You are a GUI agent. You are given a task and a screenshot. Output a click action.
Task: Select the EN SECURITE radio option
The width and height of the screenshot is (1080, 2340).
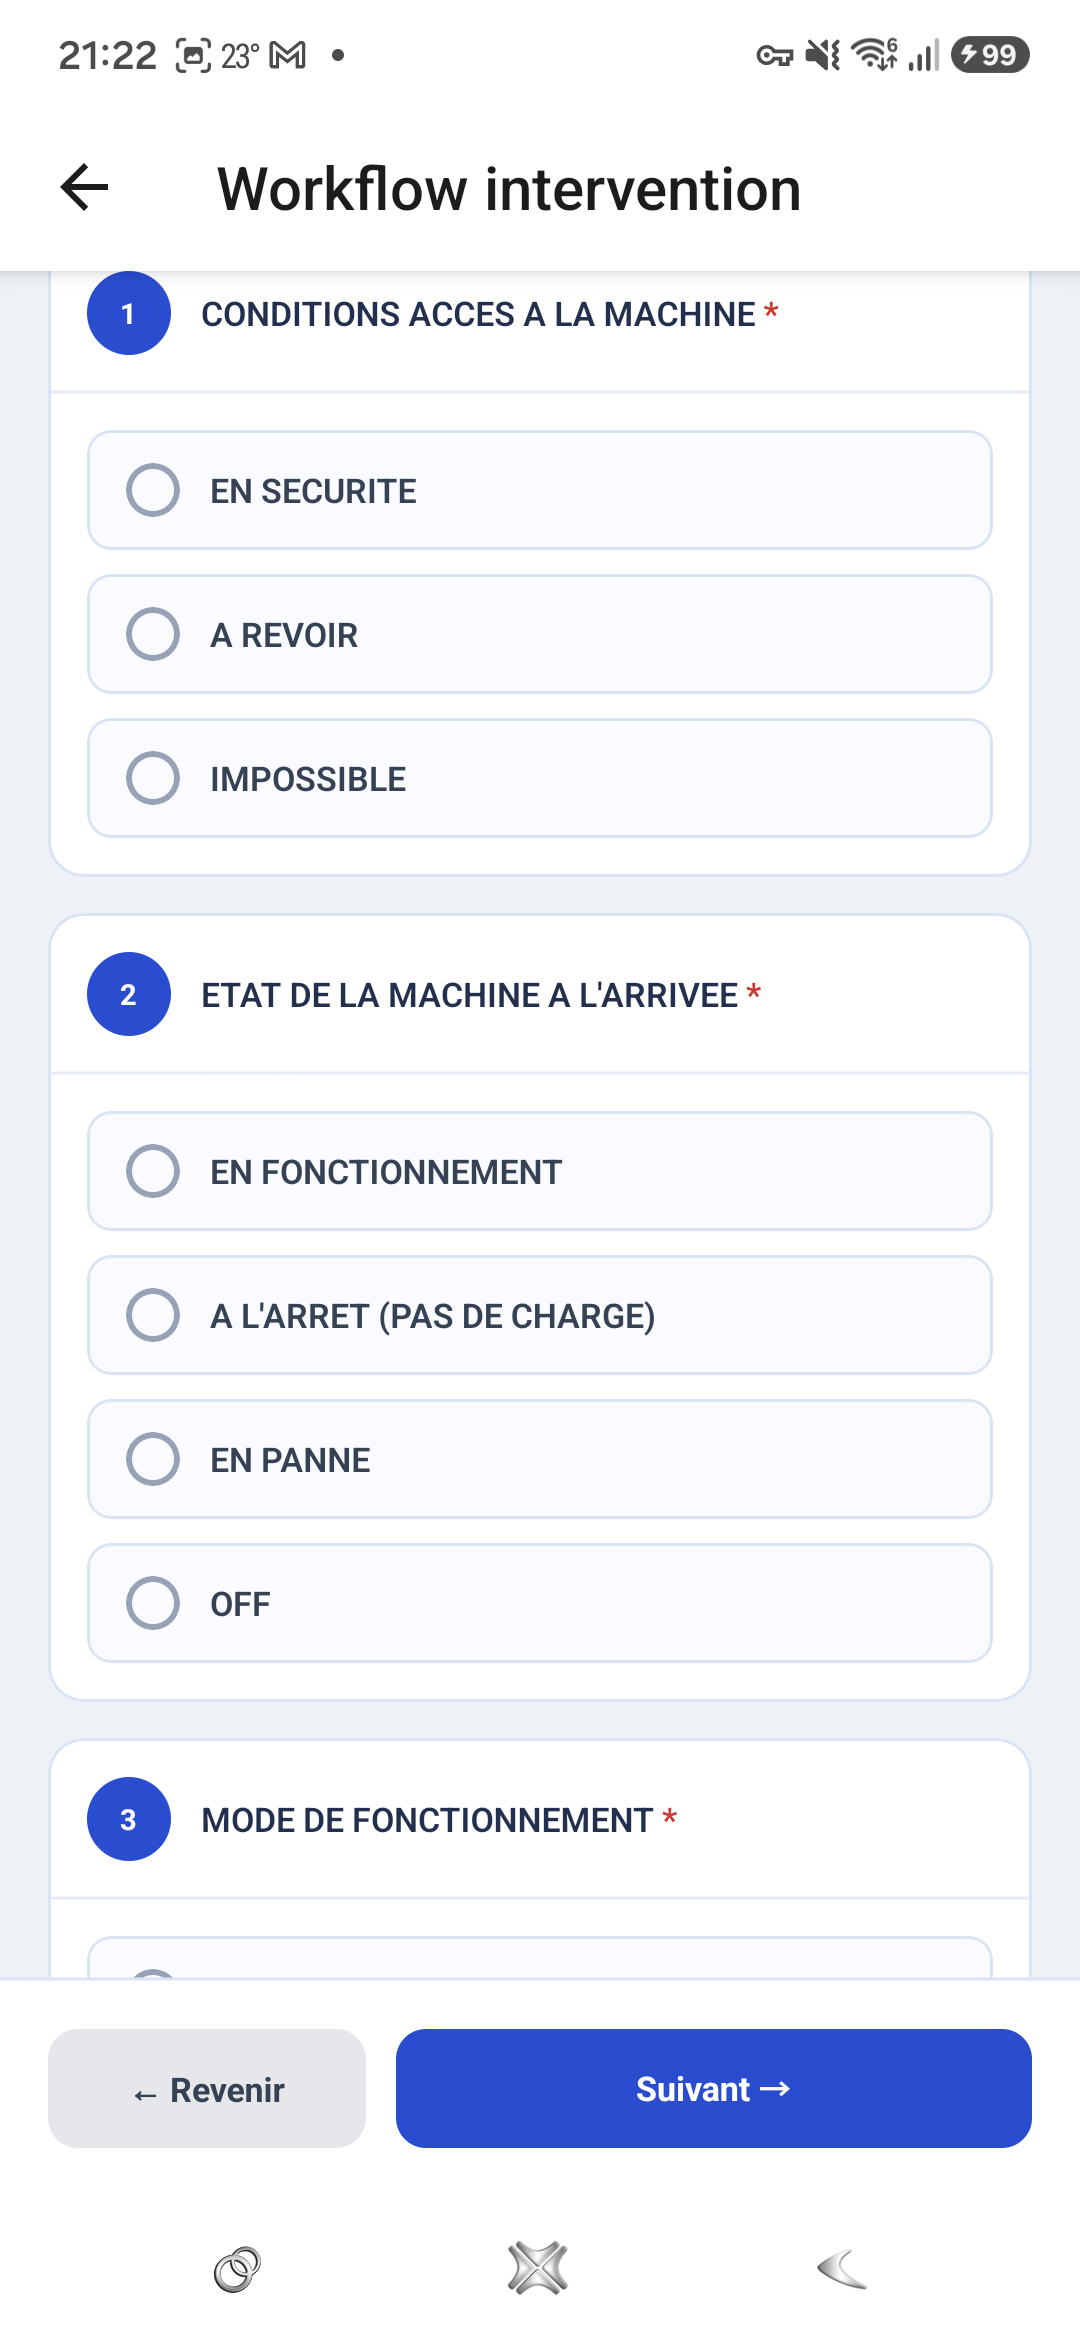click(540, 490)
